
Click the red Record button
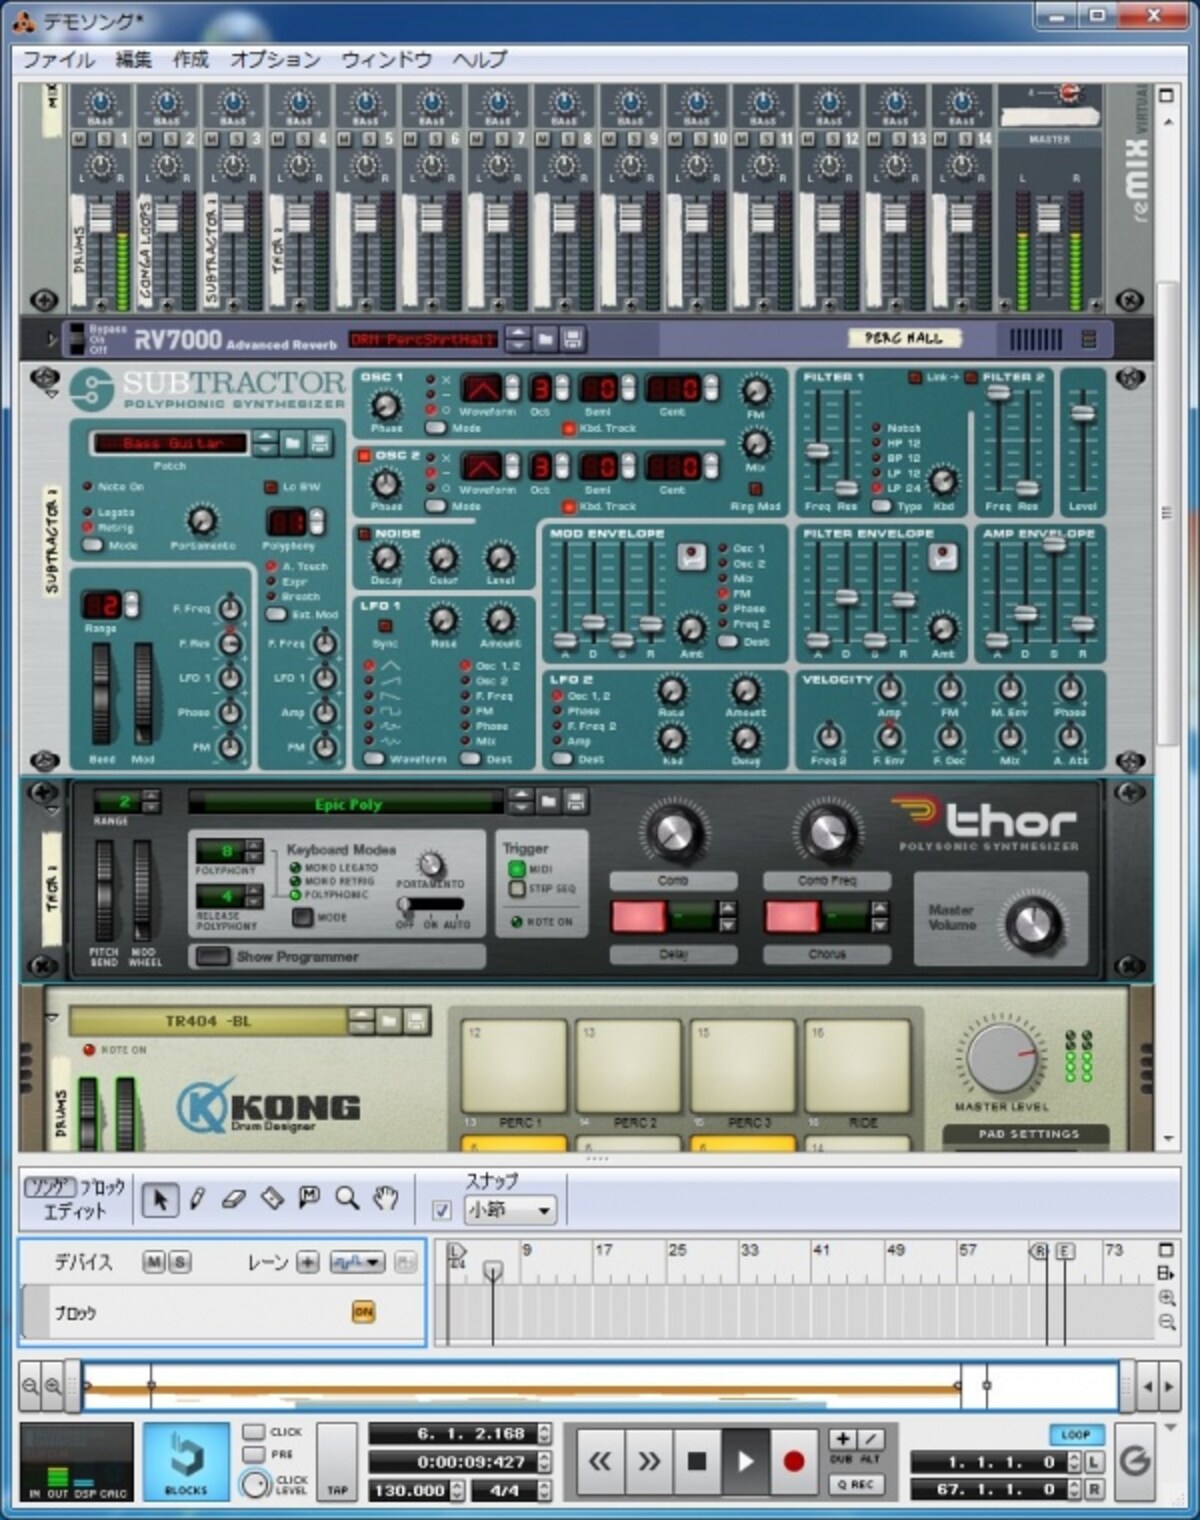pyautogui.click(x=794, y=1462)
